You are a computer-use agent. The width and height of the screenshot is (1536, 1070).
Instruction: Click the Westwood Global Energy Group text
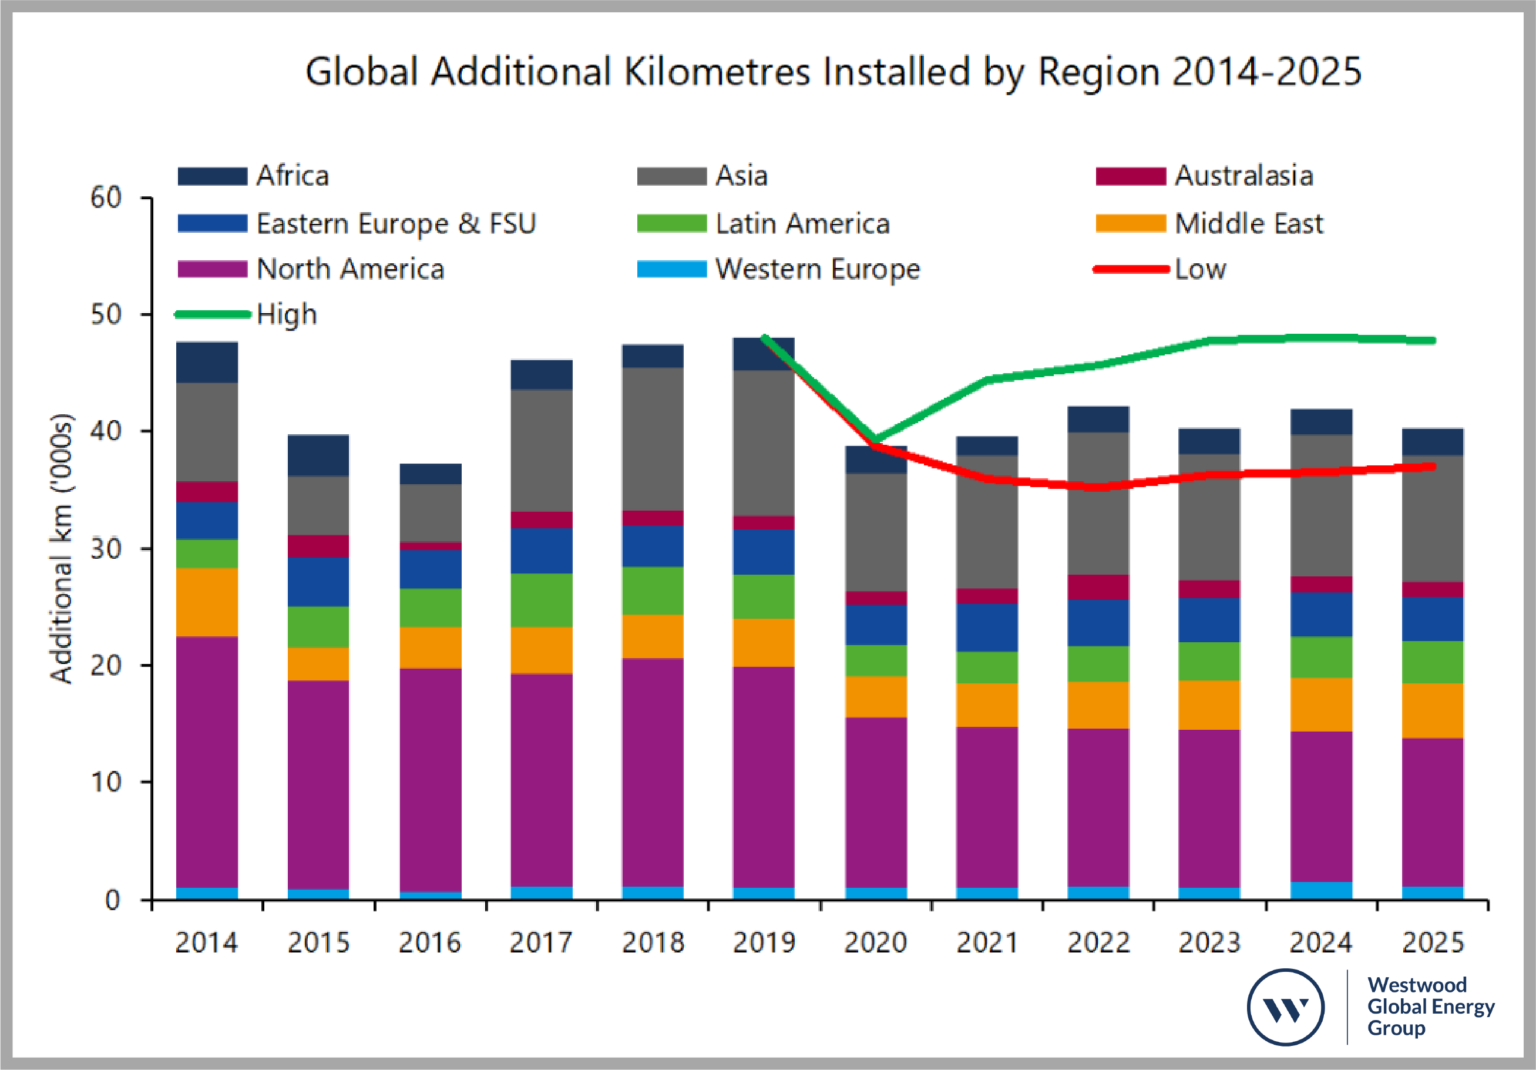[1432, 1009]
